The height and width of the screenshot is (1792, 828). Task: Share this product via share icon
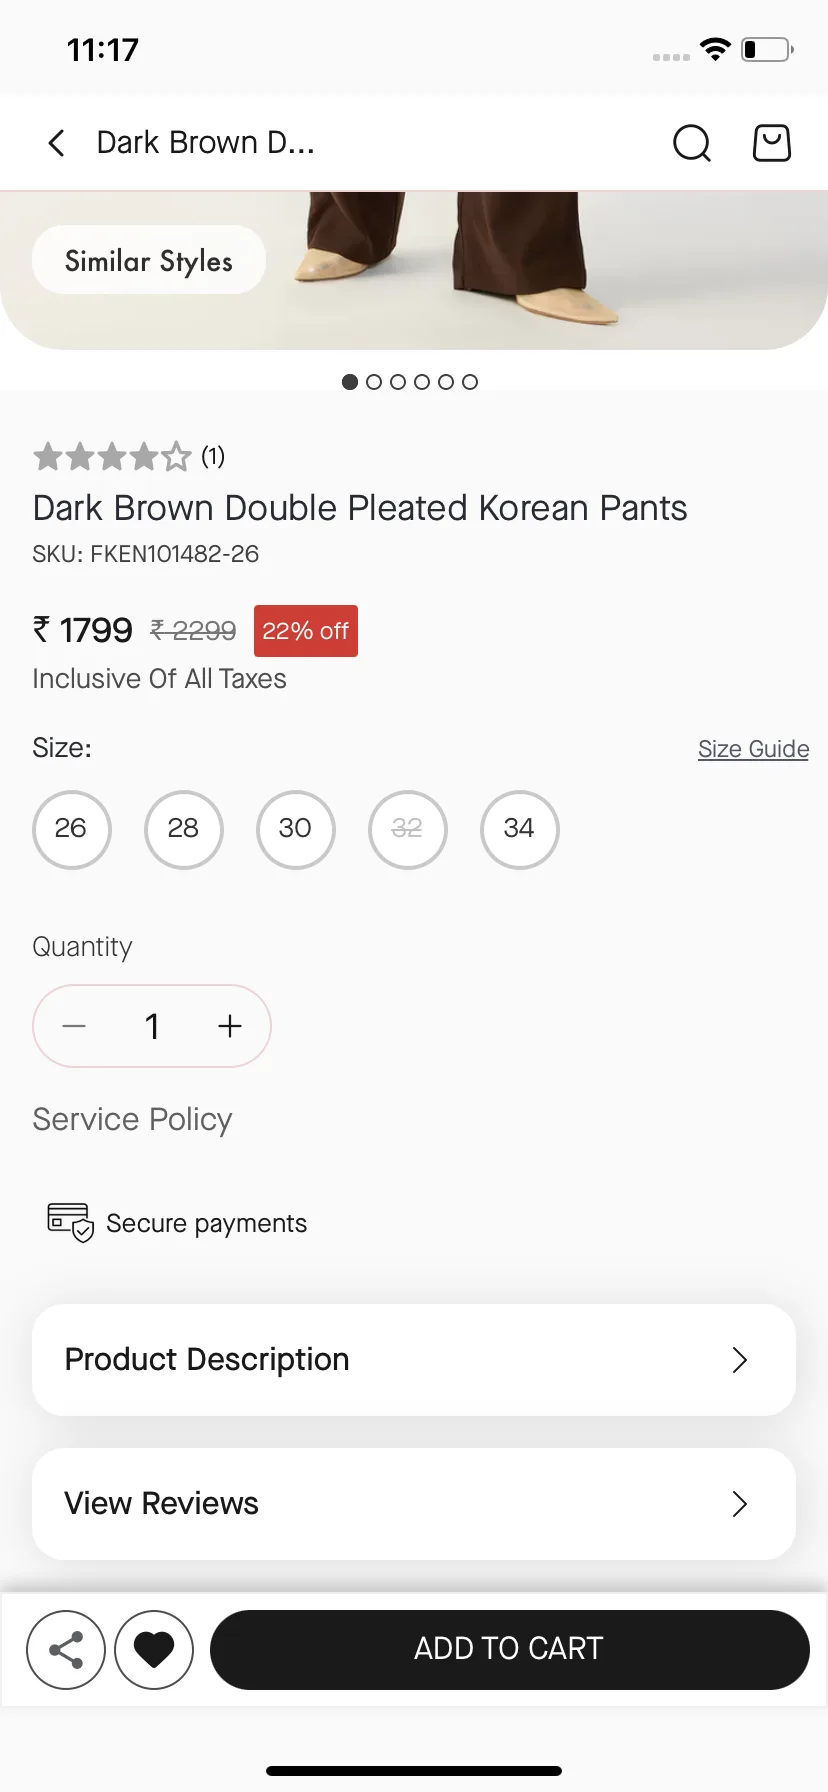[x=66, y=1650]
